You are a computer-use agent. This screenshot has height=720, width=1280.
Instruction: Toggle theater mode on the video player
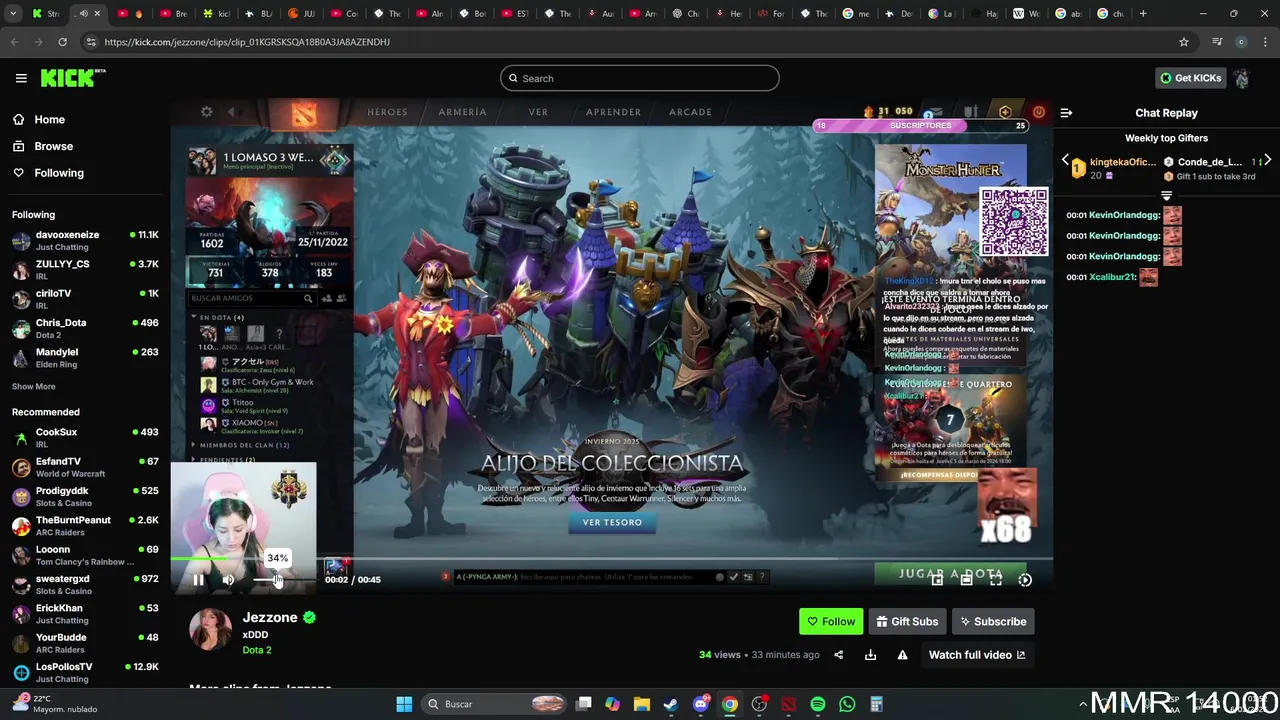(x=966, y=580)
